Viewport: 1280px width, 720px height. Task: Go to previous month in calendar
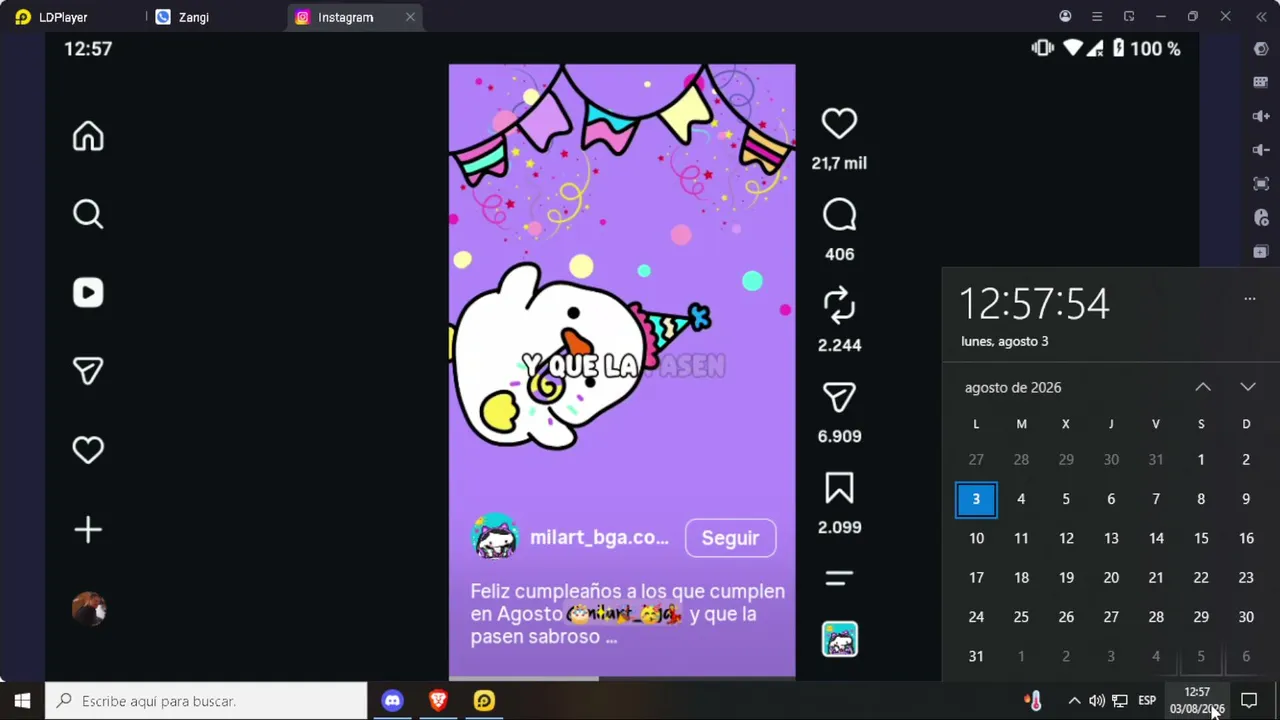1203,387
